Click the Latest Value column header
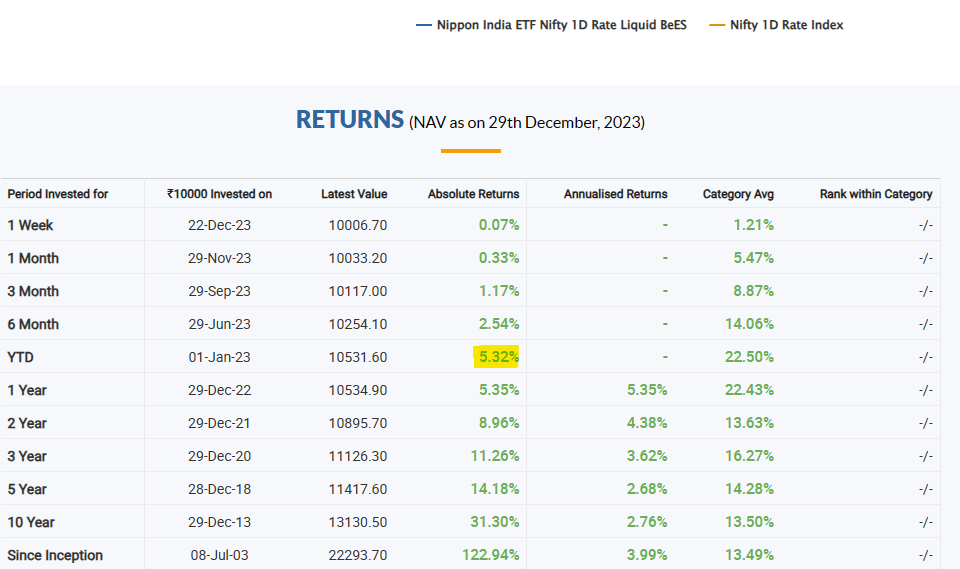 pyautogui.click(x=354, y=194)
